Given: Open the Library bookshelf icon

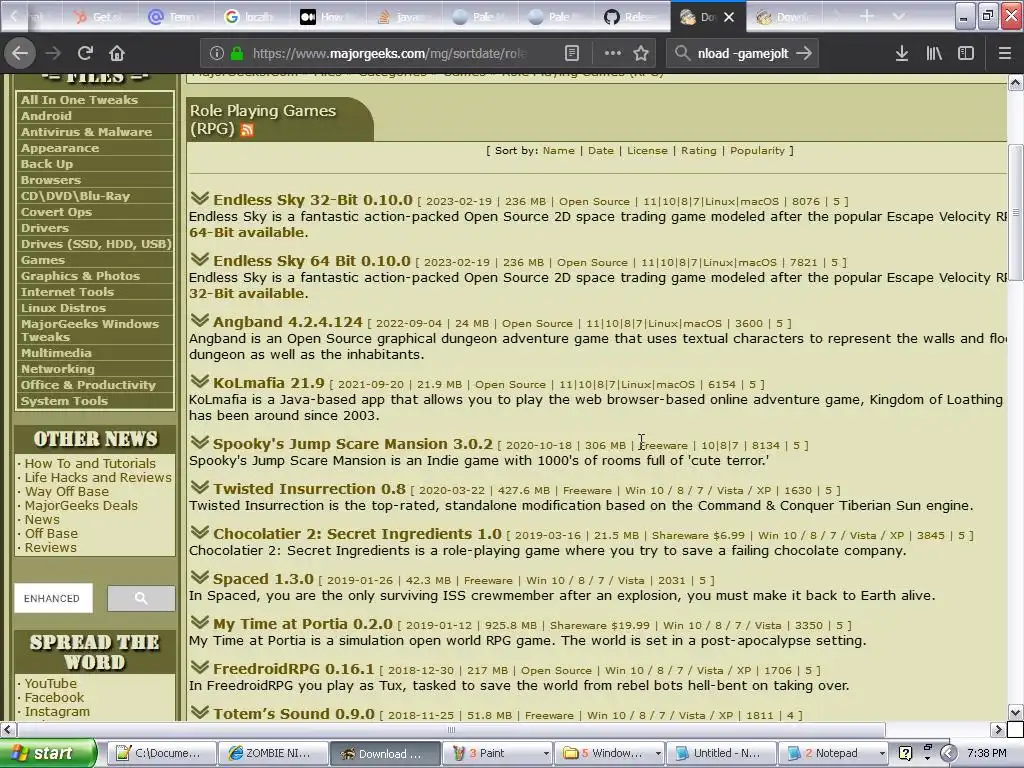Looking at the screenshot, I should click(934, 54).
